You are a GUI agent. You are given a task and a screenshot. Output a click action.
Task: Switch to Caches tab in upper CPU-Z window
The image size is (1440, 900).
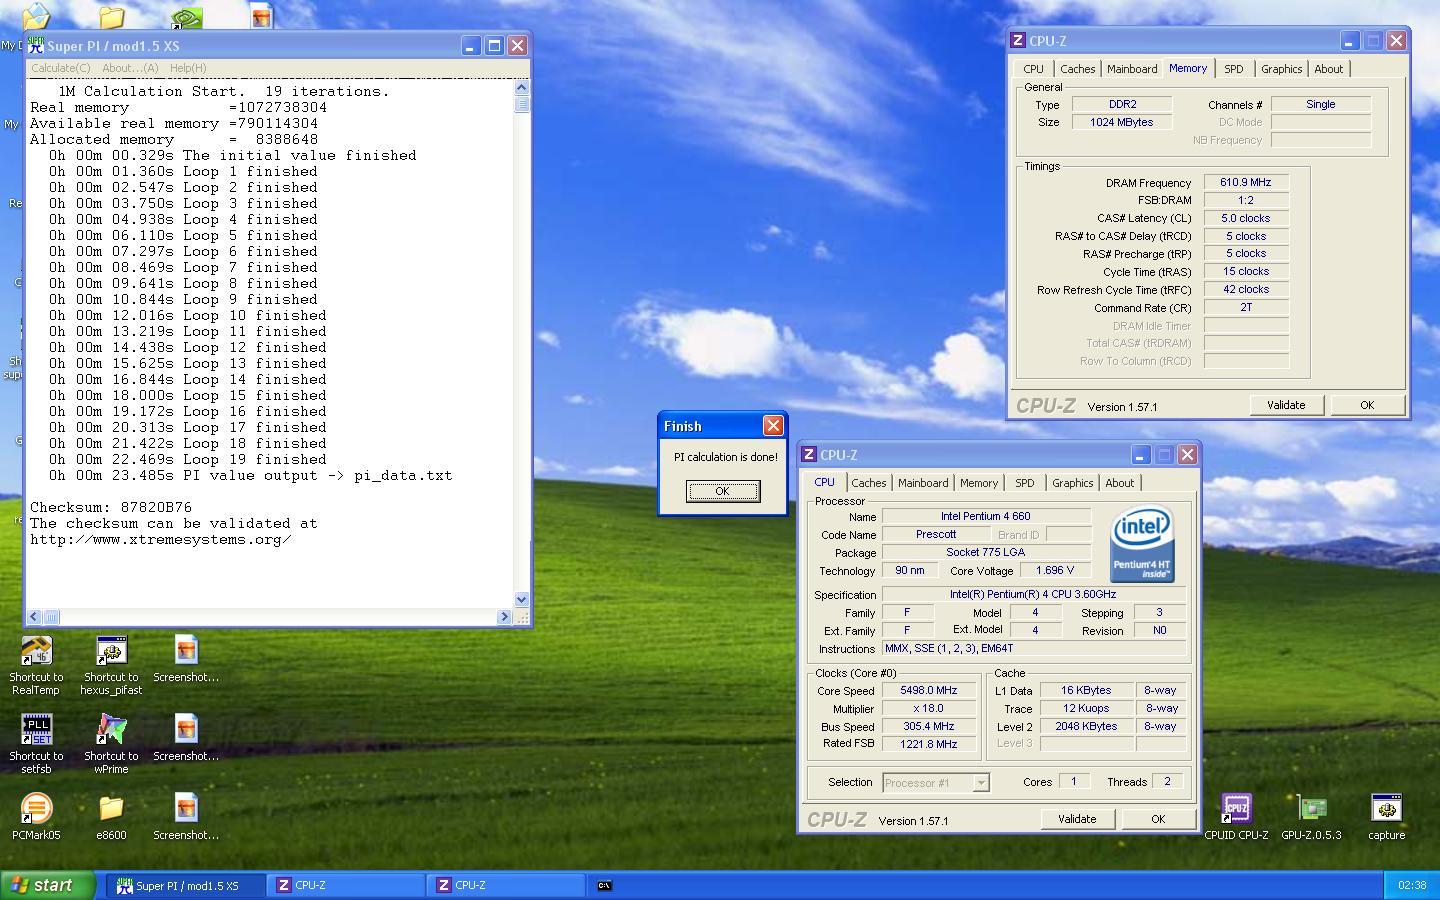(1077, 69)
